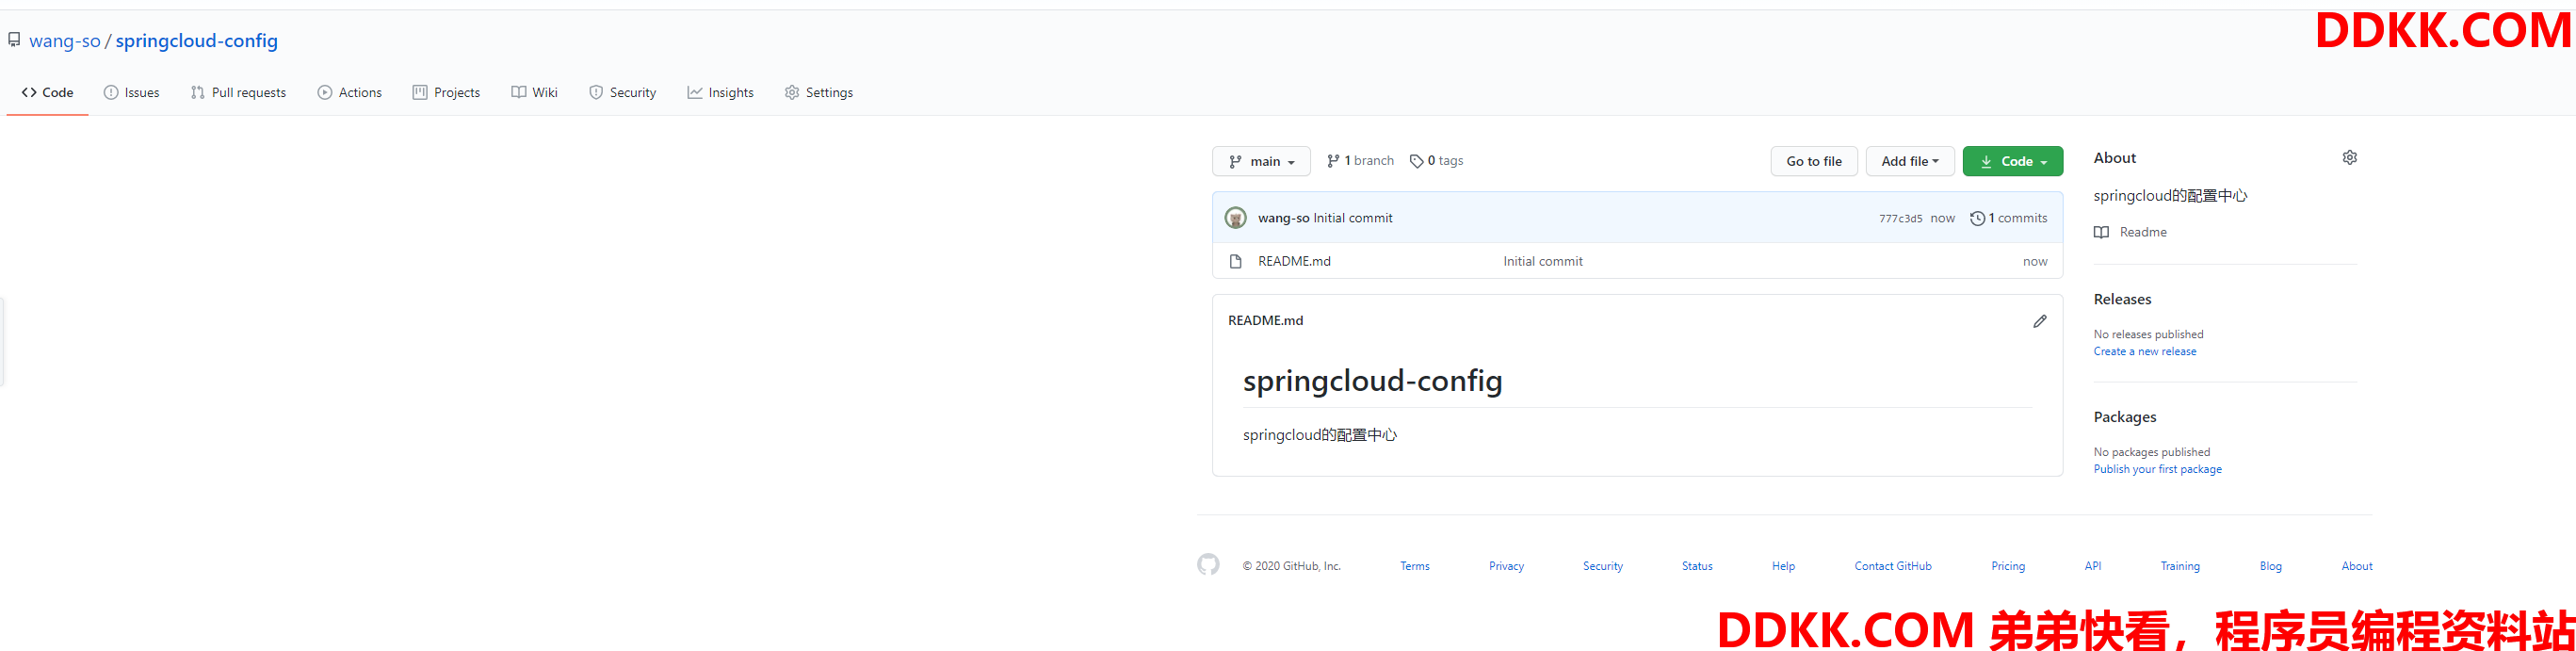This screenshot has height=651, width=2576.
Task: Click the file icon next to README.md
Action: [x=1235, y=261]
